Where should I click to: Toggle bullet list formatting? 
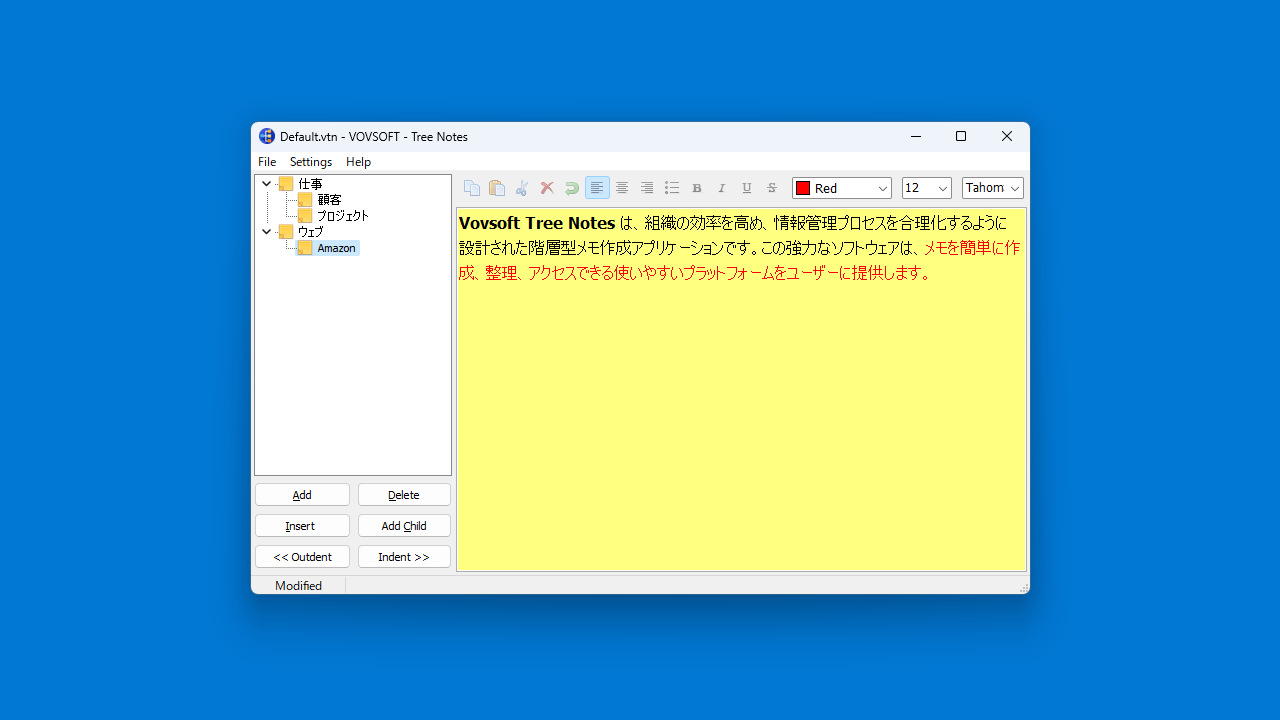tap(672, 188)
